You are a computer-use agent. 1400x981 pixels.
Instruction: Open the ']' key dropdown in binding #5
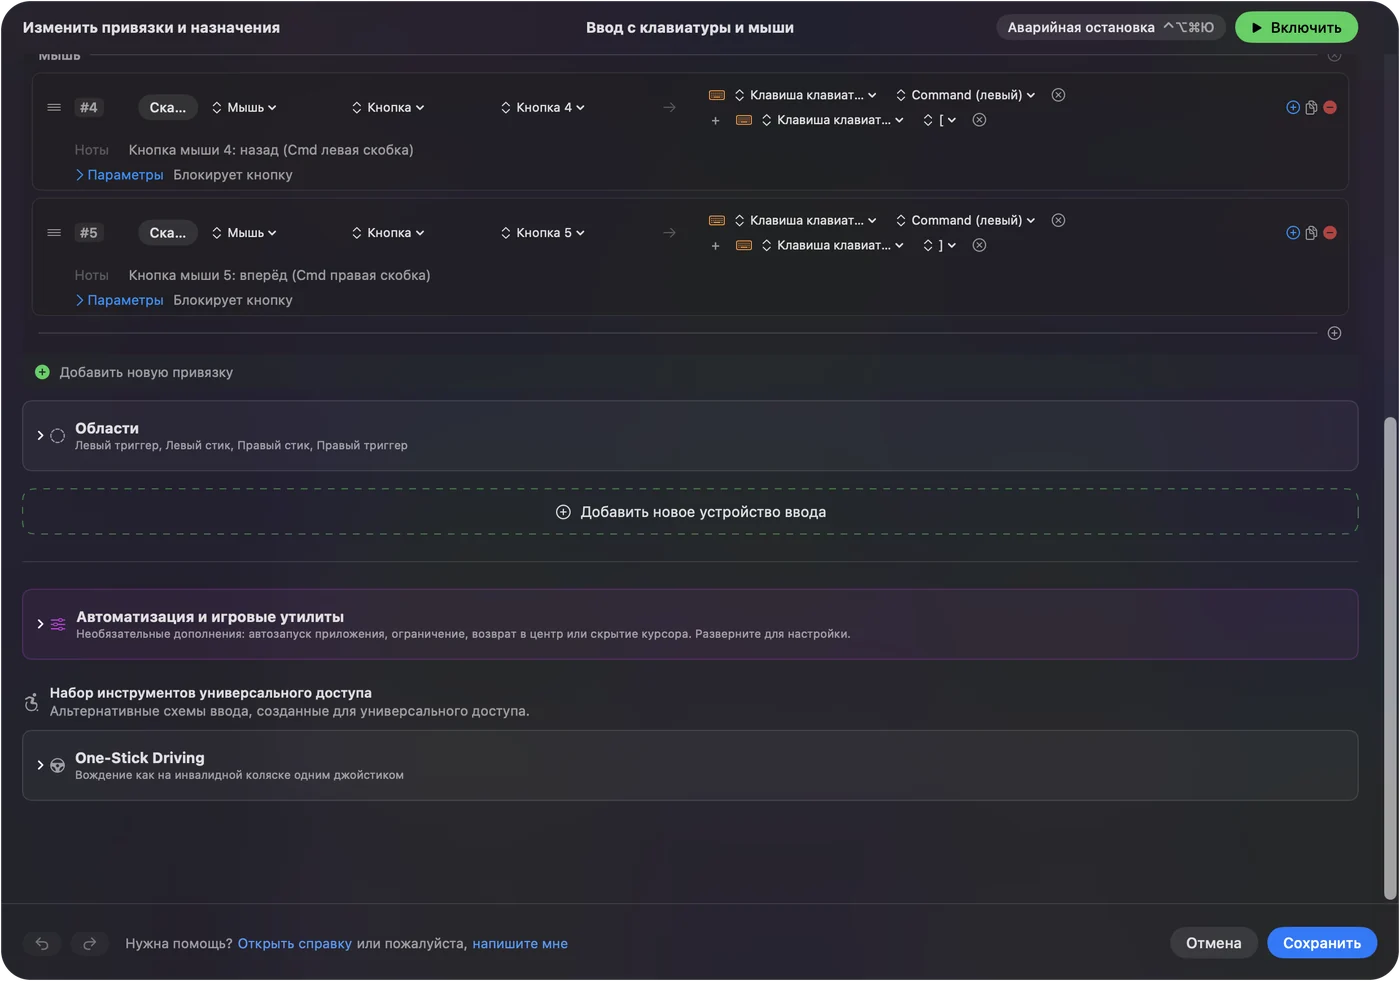(x=940, y=245)
